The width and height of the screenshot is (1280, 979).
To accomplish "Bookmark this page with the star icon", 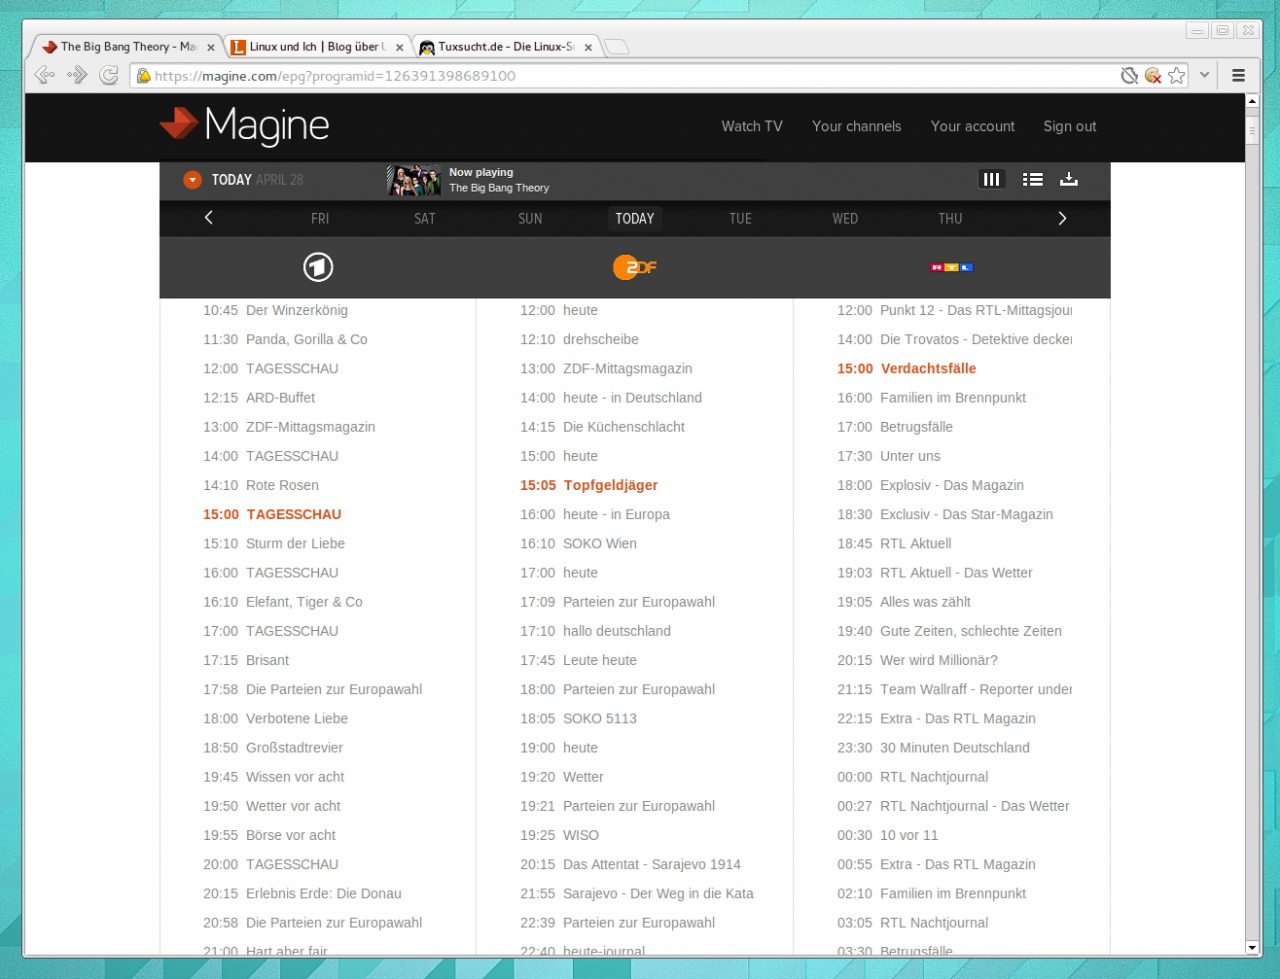I will (x=1177, y=75).
